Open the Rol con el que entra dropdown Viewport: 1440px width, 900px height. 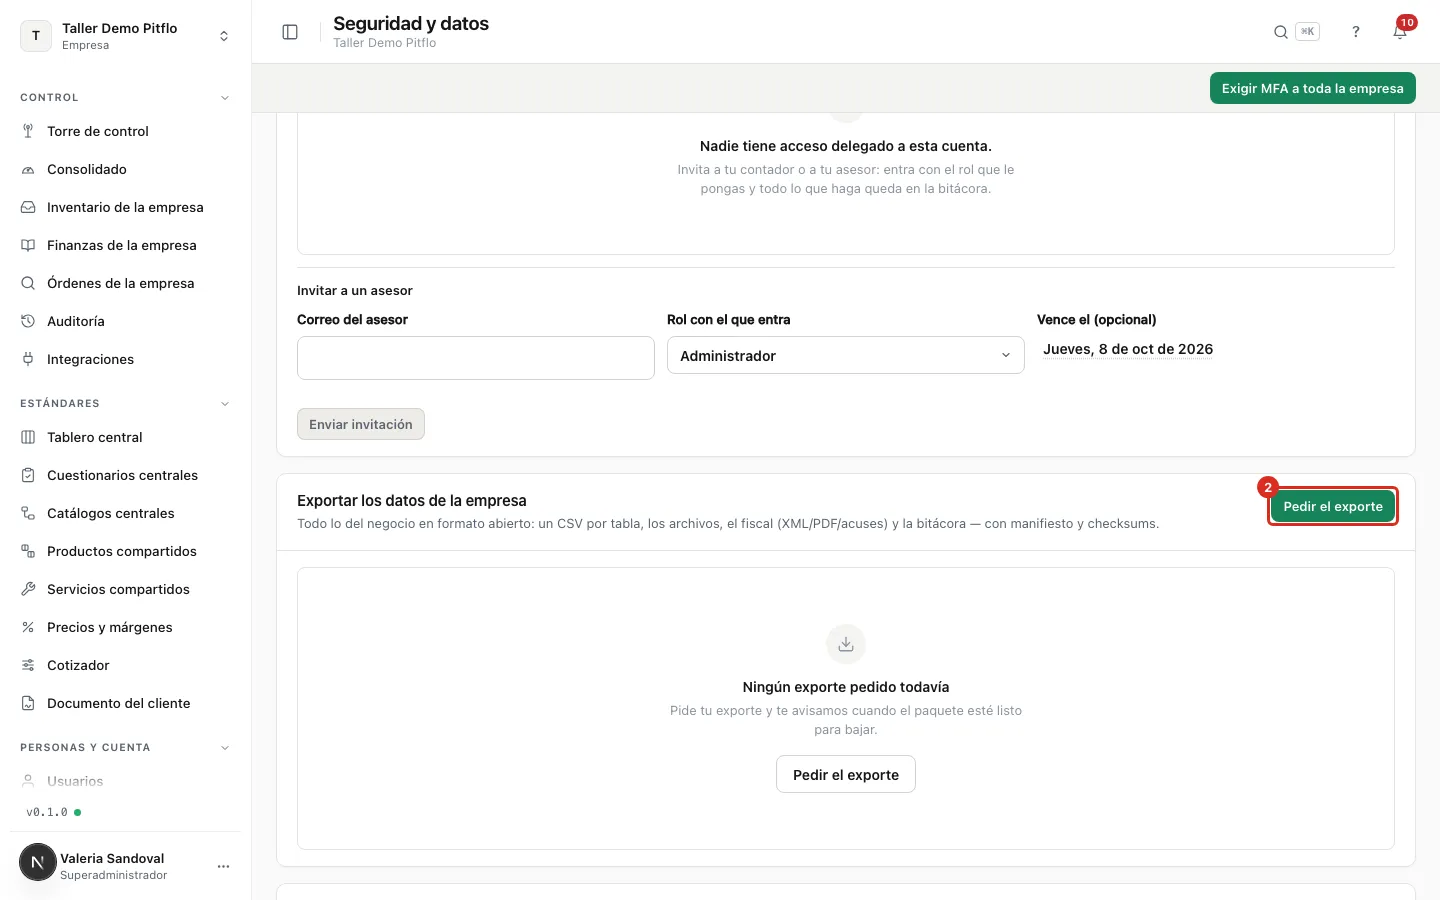point(846,356)
